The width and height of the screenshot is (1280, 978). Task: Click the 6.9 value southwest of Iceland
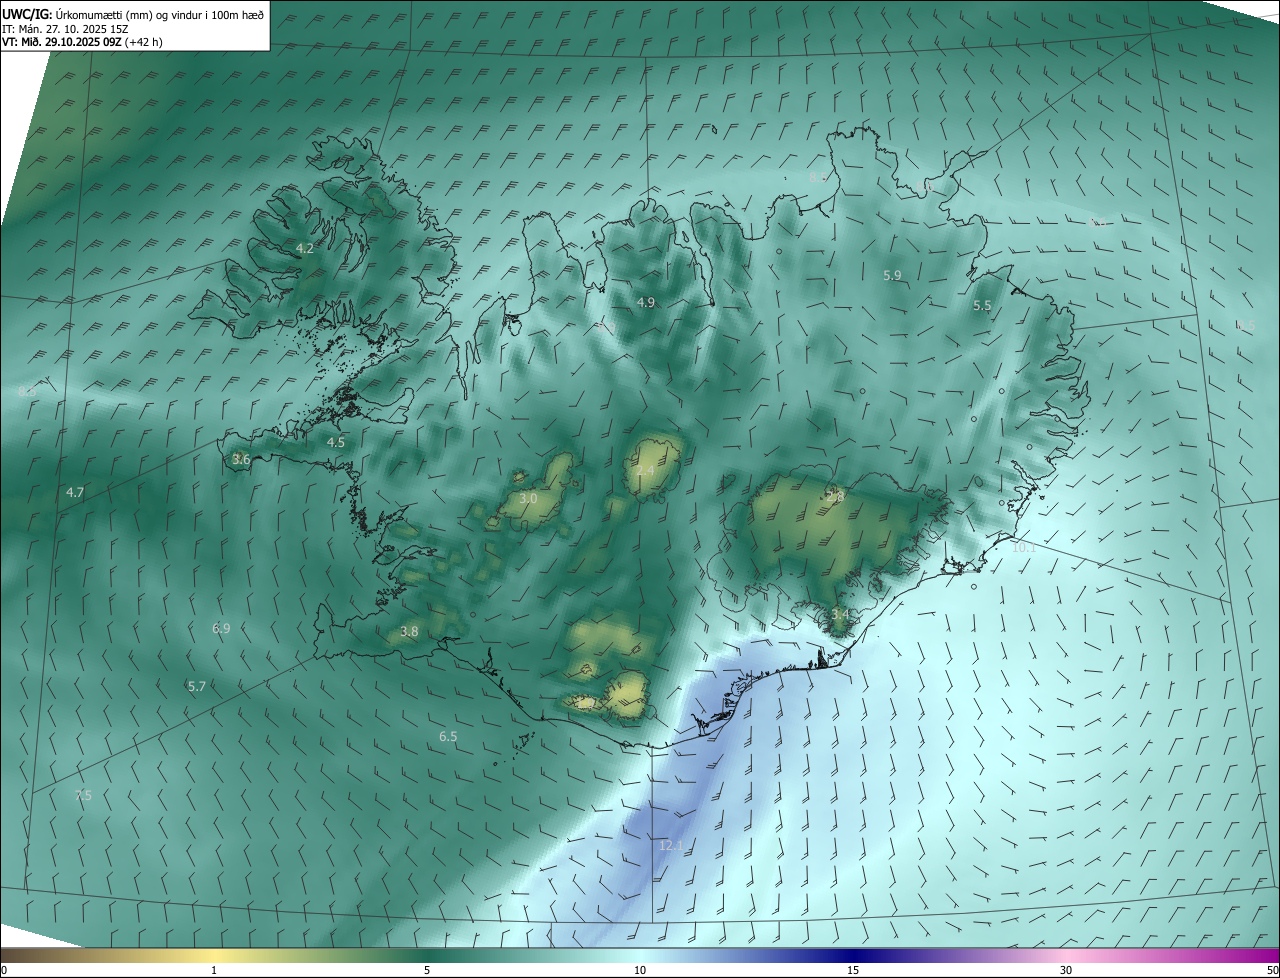pyautogui.click(x=221, y=628)
